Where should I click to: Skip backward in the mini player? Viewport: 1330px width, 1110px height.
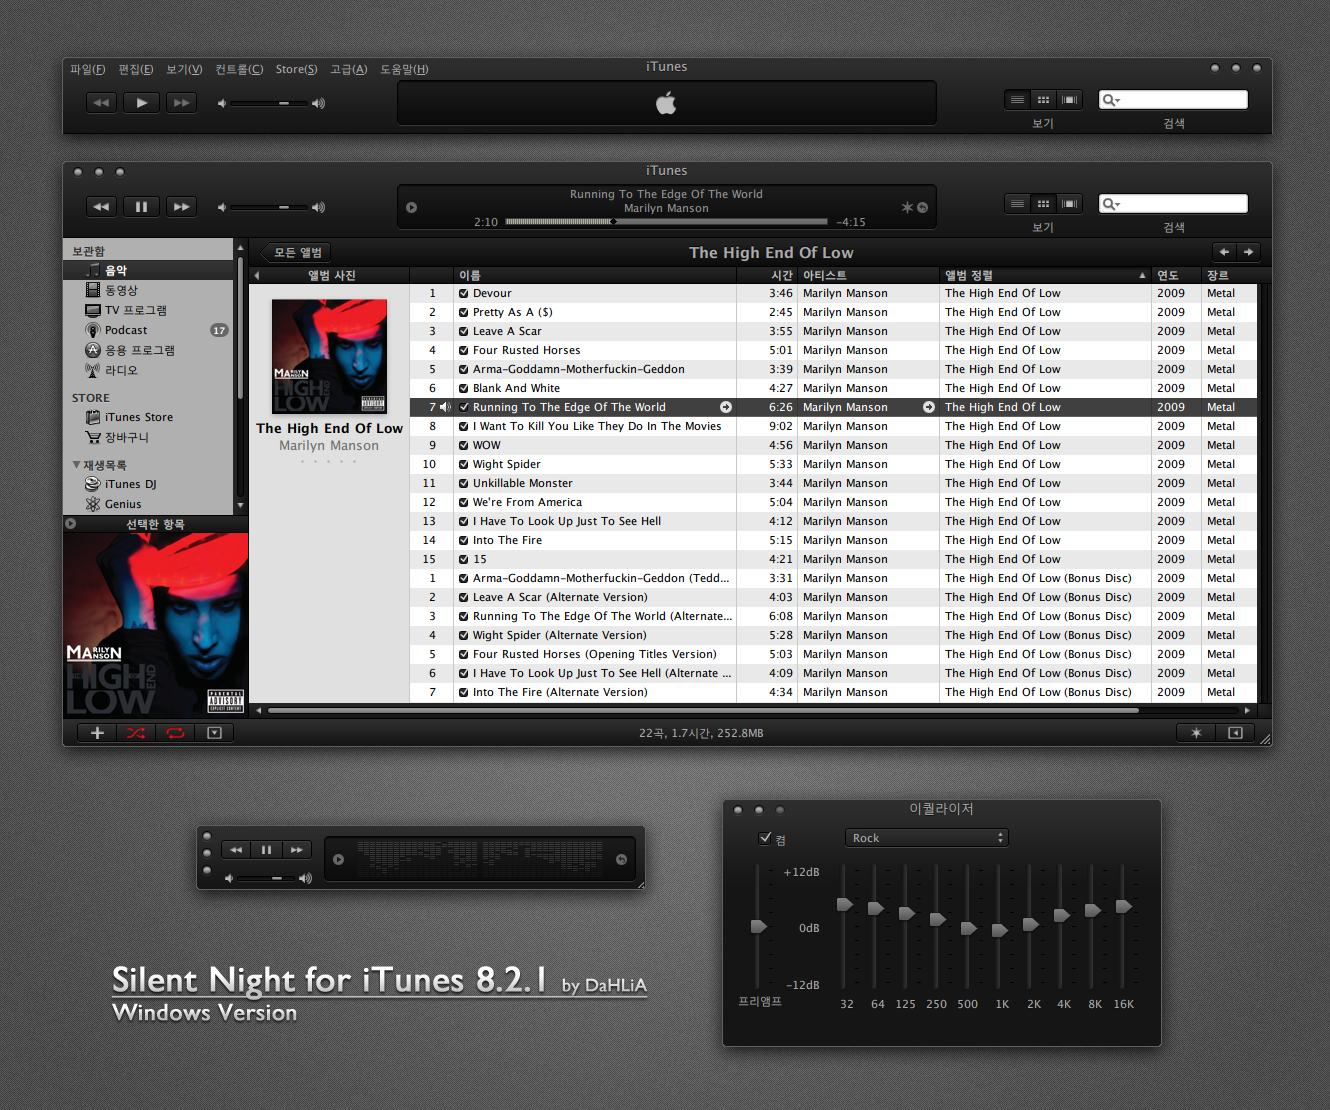tap(236, 850)
